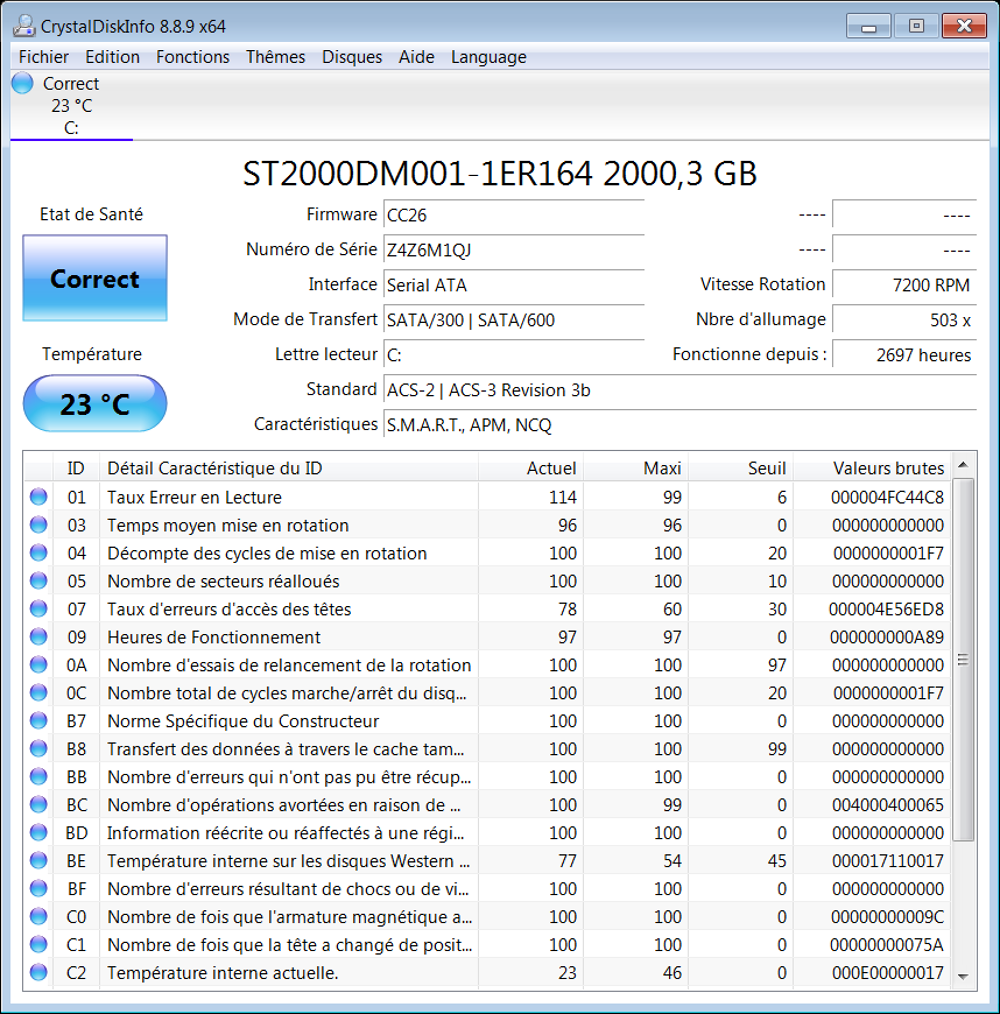Open the Edition menu

click(x=113, y=57)
